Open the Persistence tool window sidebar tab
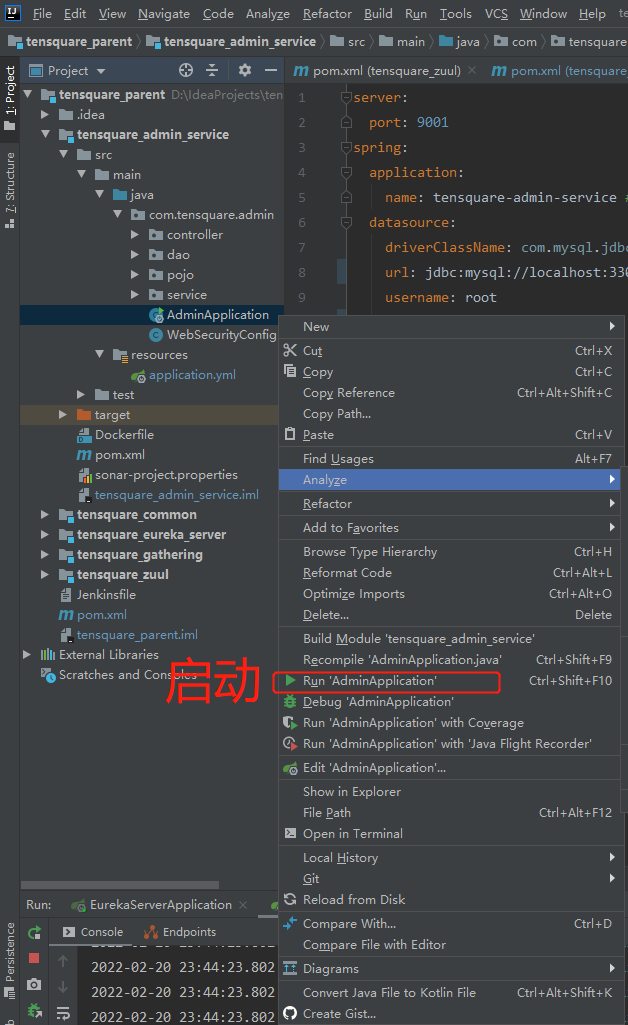Viewport: 628px width, 1025px height. (10, 960)
